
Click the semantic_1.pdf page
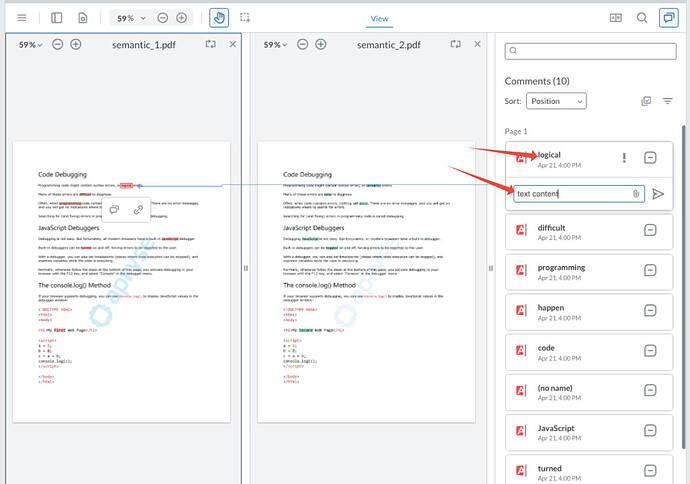point(121,282)
